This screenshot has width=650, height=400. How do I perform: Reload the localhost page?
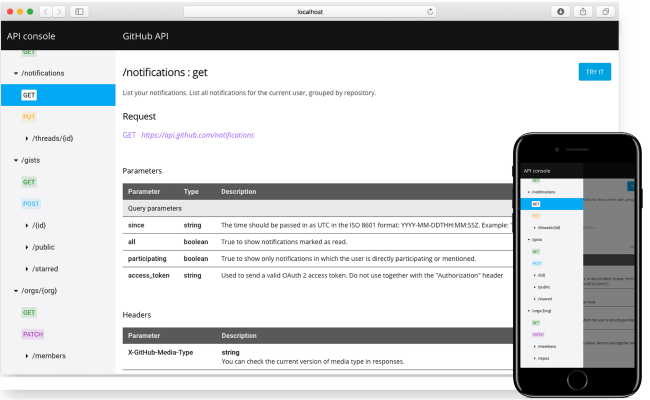430,12
